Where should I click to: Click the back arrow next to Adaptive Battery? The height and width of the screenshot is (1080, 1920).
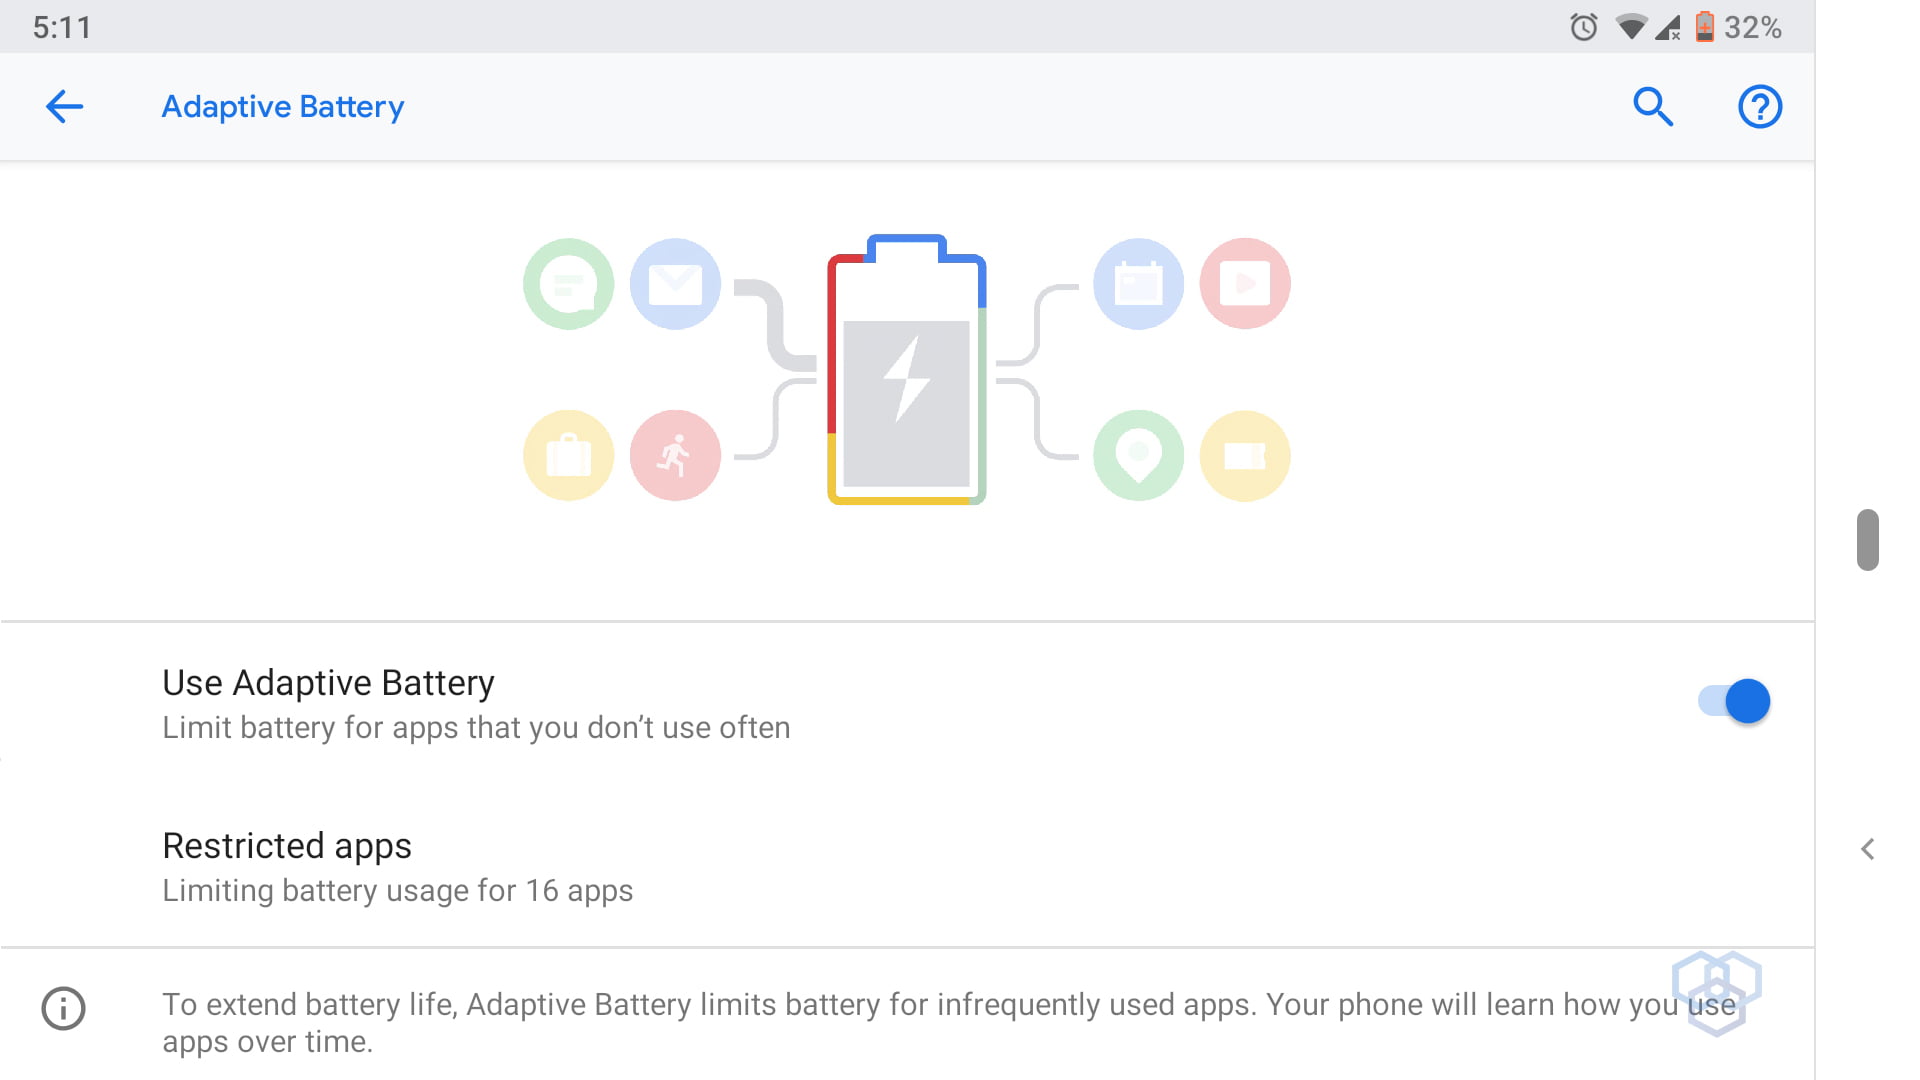point(63,106)
